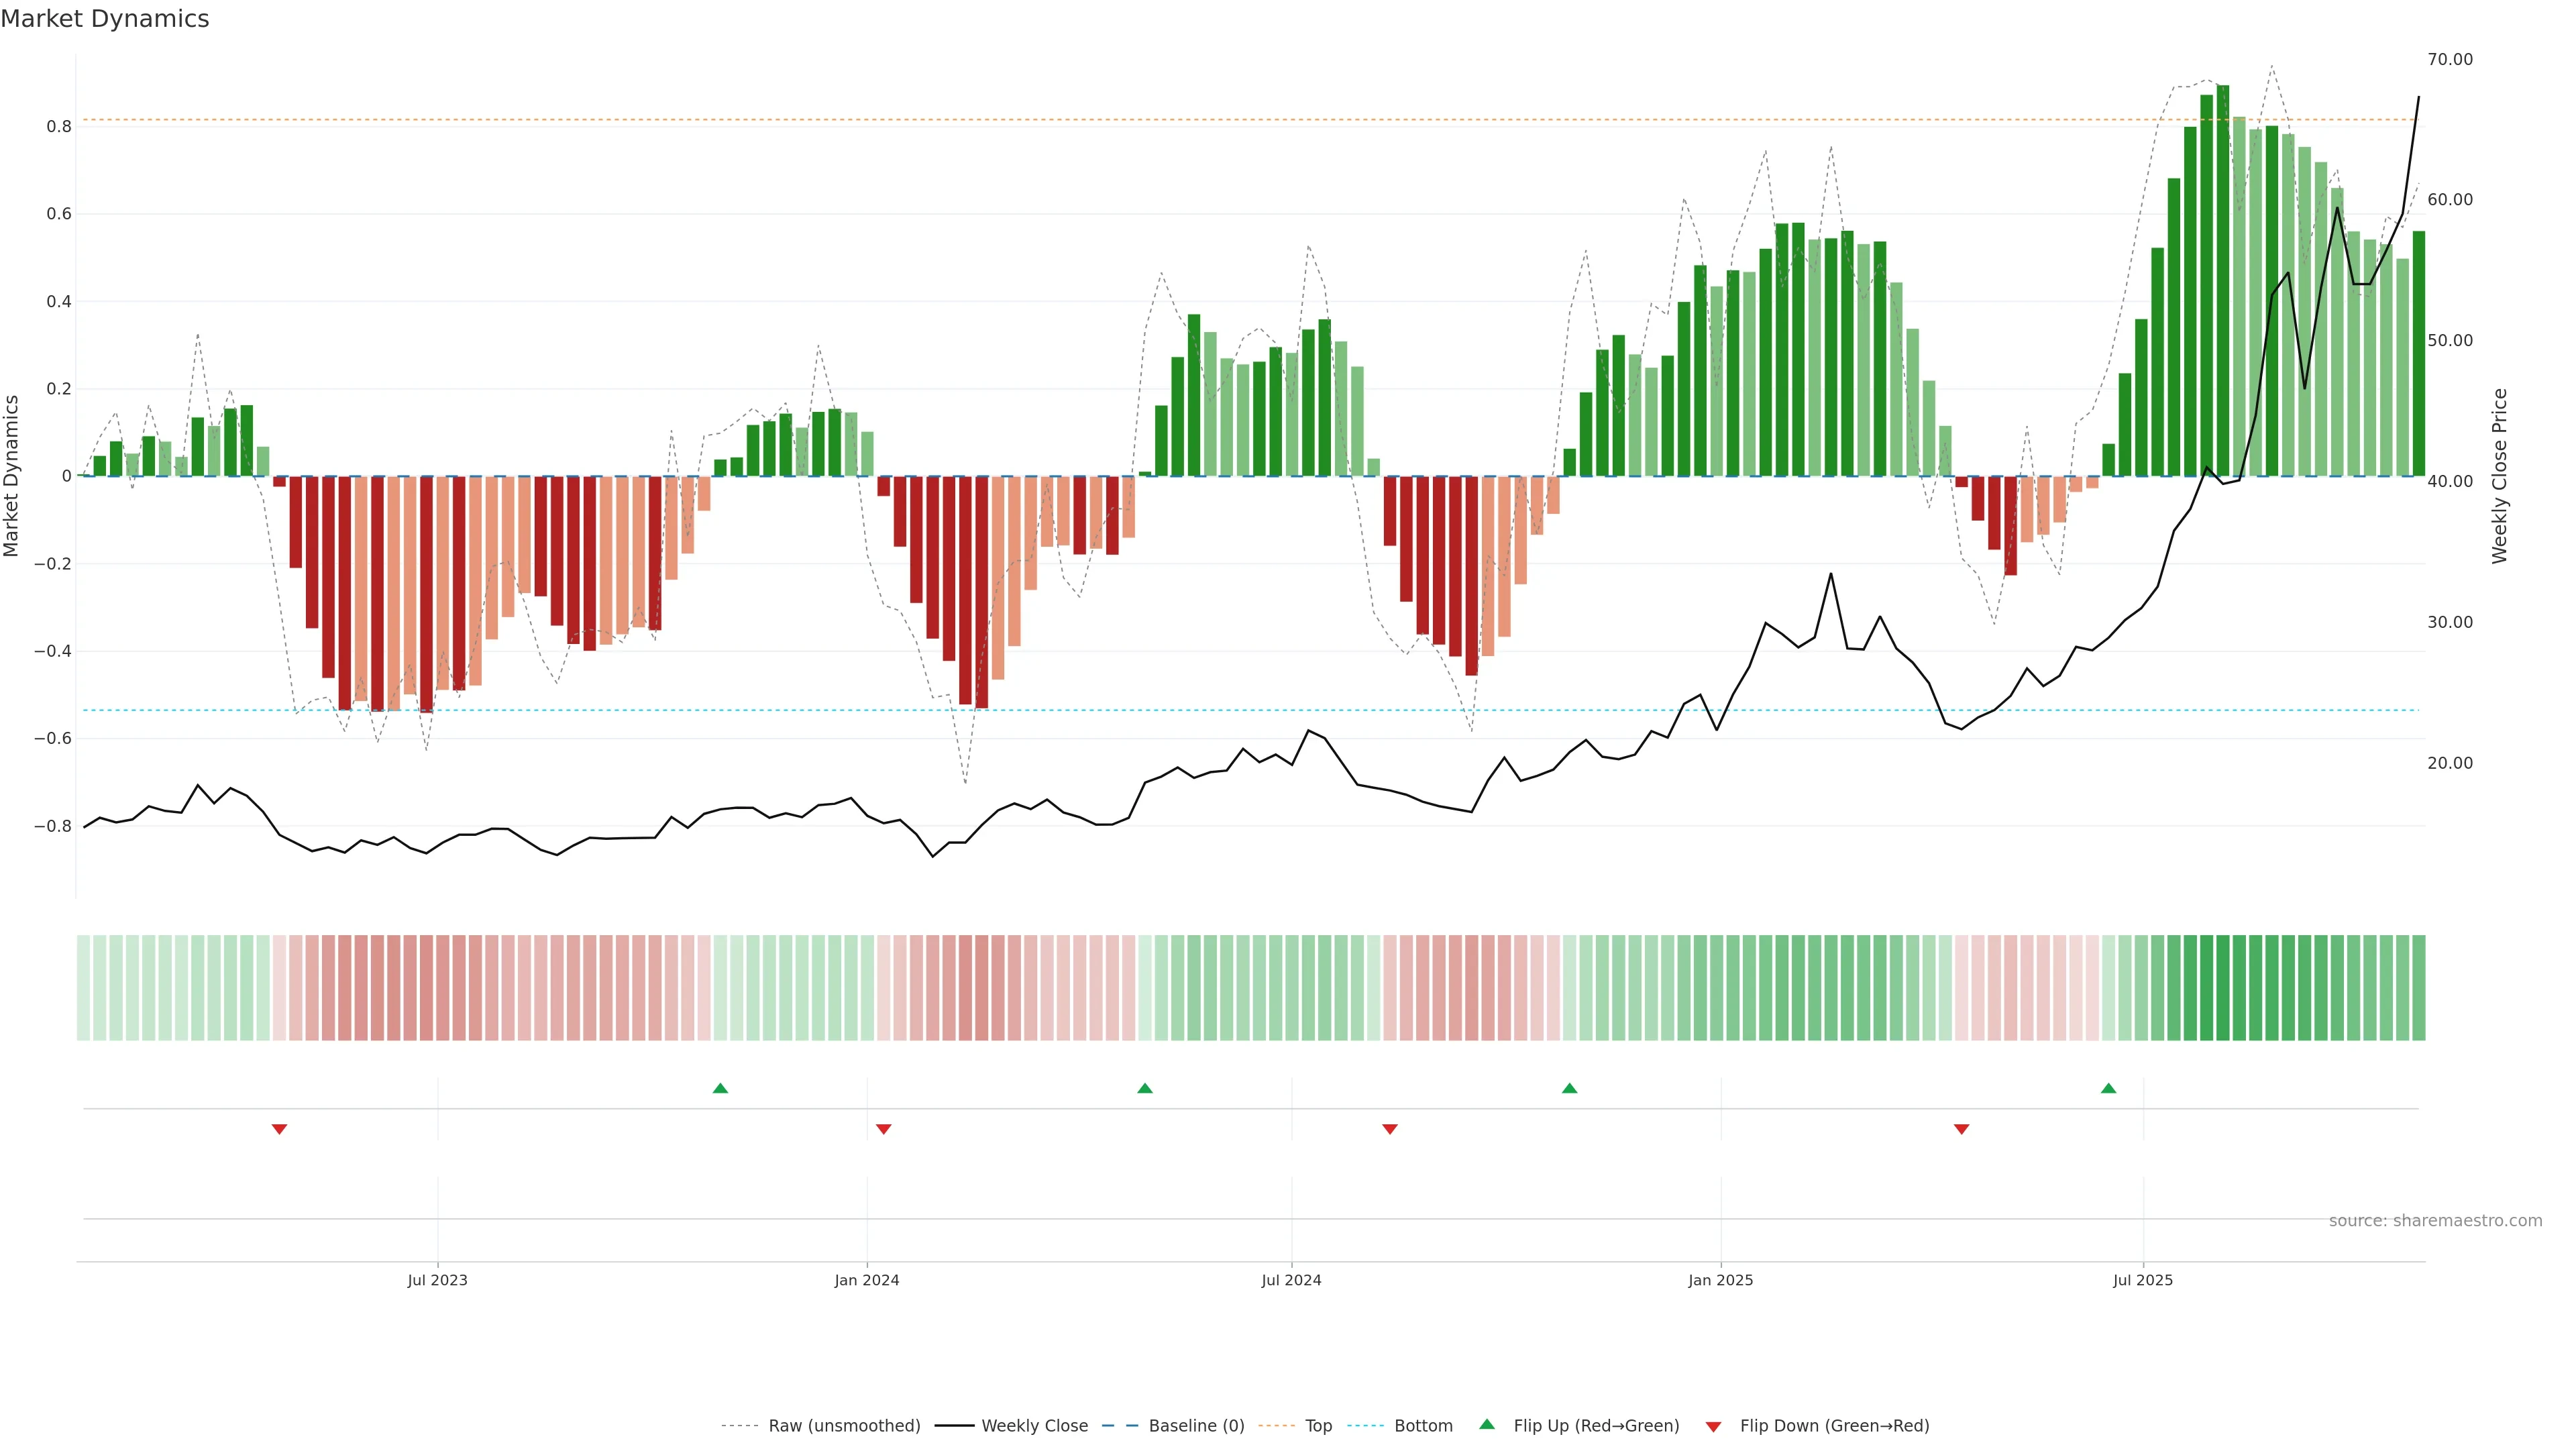This screenshot has width=2576, height=1449.
Task: Click the flip-up marker nearest Jul 2025
Action: [2108, 1088]
